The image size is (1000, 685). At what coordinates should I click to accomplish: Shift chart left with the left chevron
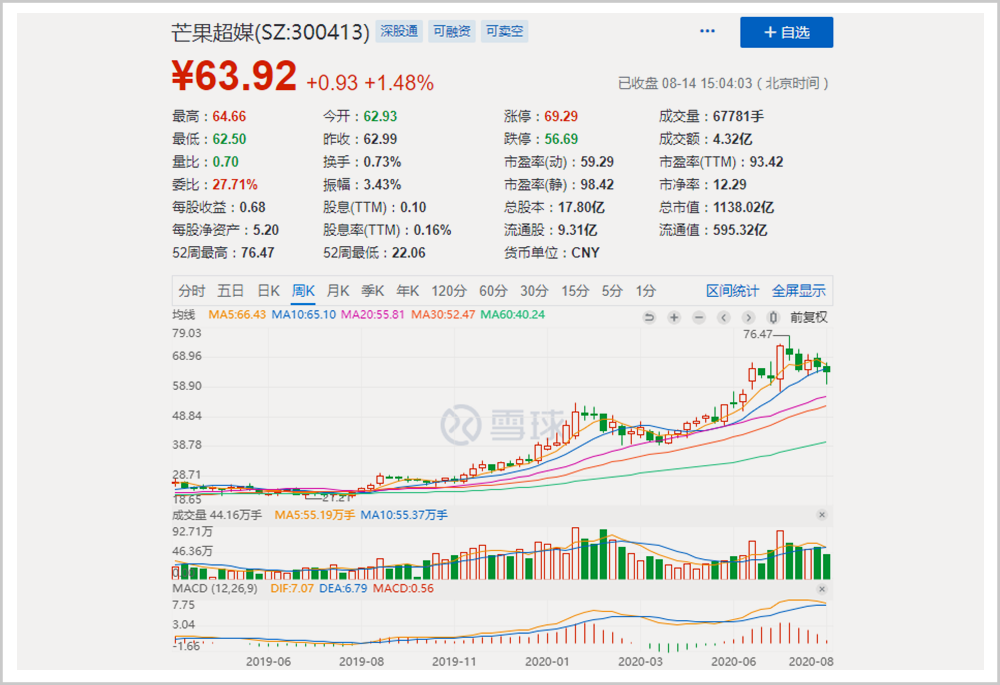pos(723,317)
